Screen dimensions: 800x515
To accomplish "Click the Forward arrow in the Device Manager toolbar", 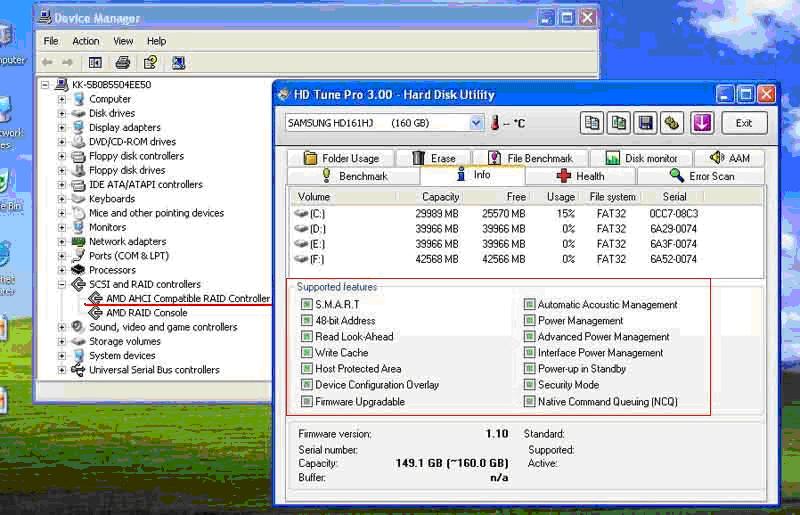I will coord(67,62).
